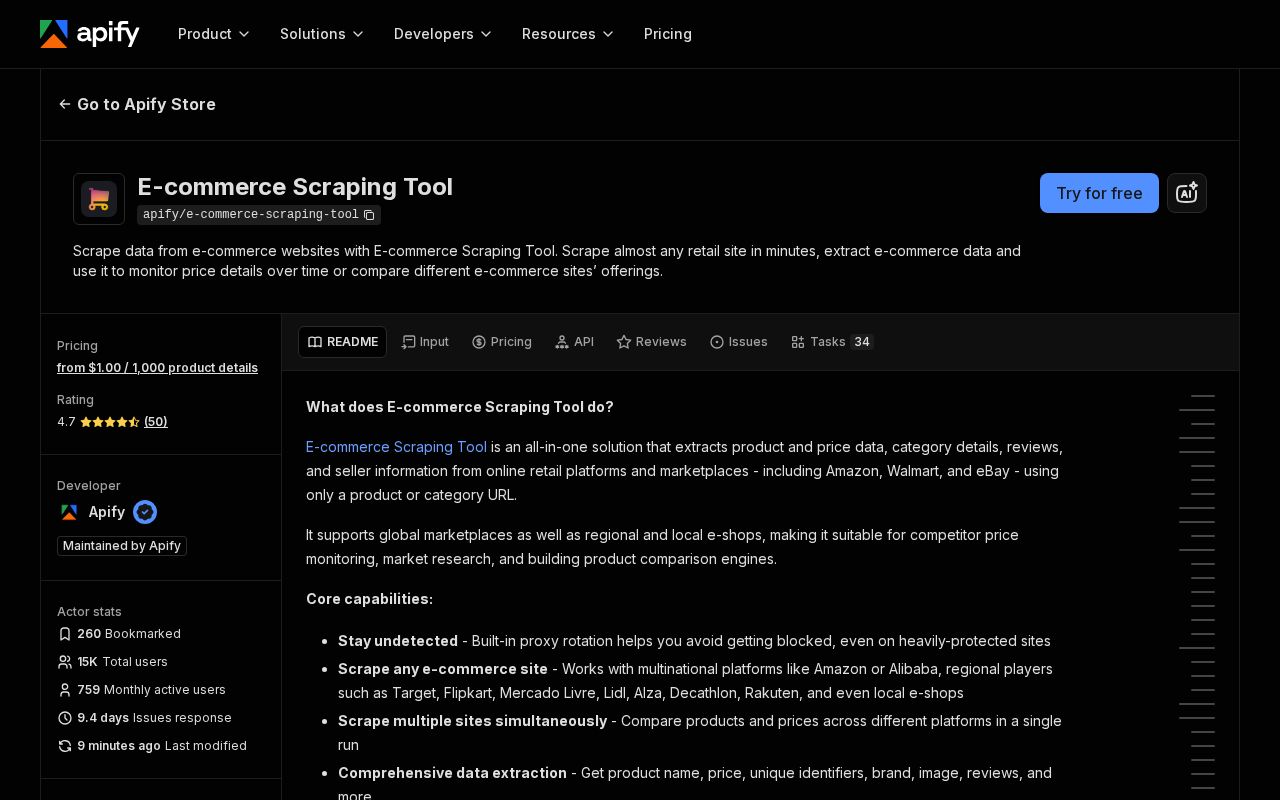The image size is (1280, 800).
Task: Click the bookmark icon beside 260 Bookmarked
Action: point(65,634)
